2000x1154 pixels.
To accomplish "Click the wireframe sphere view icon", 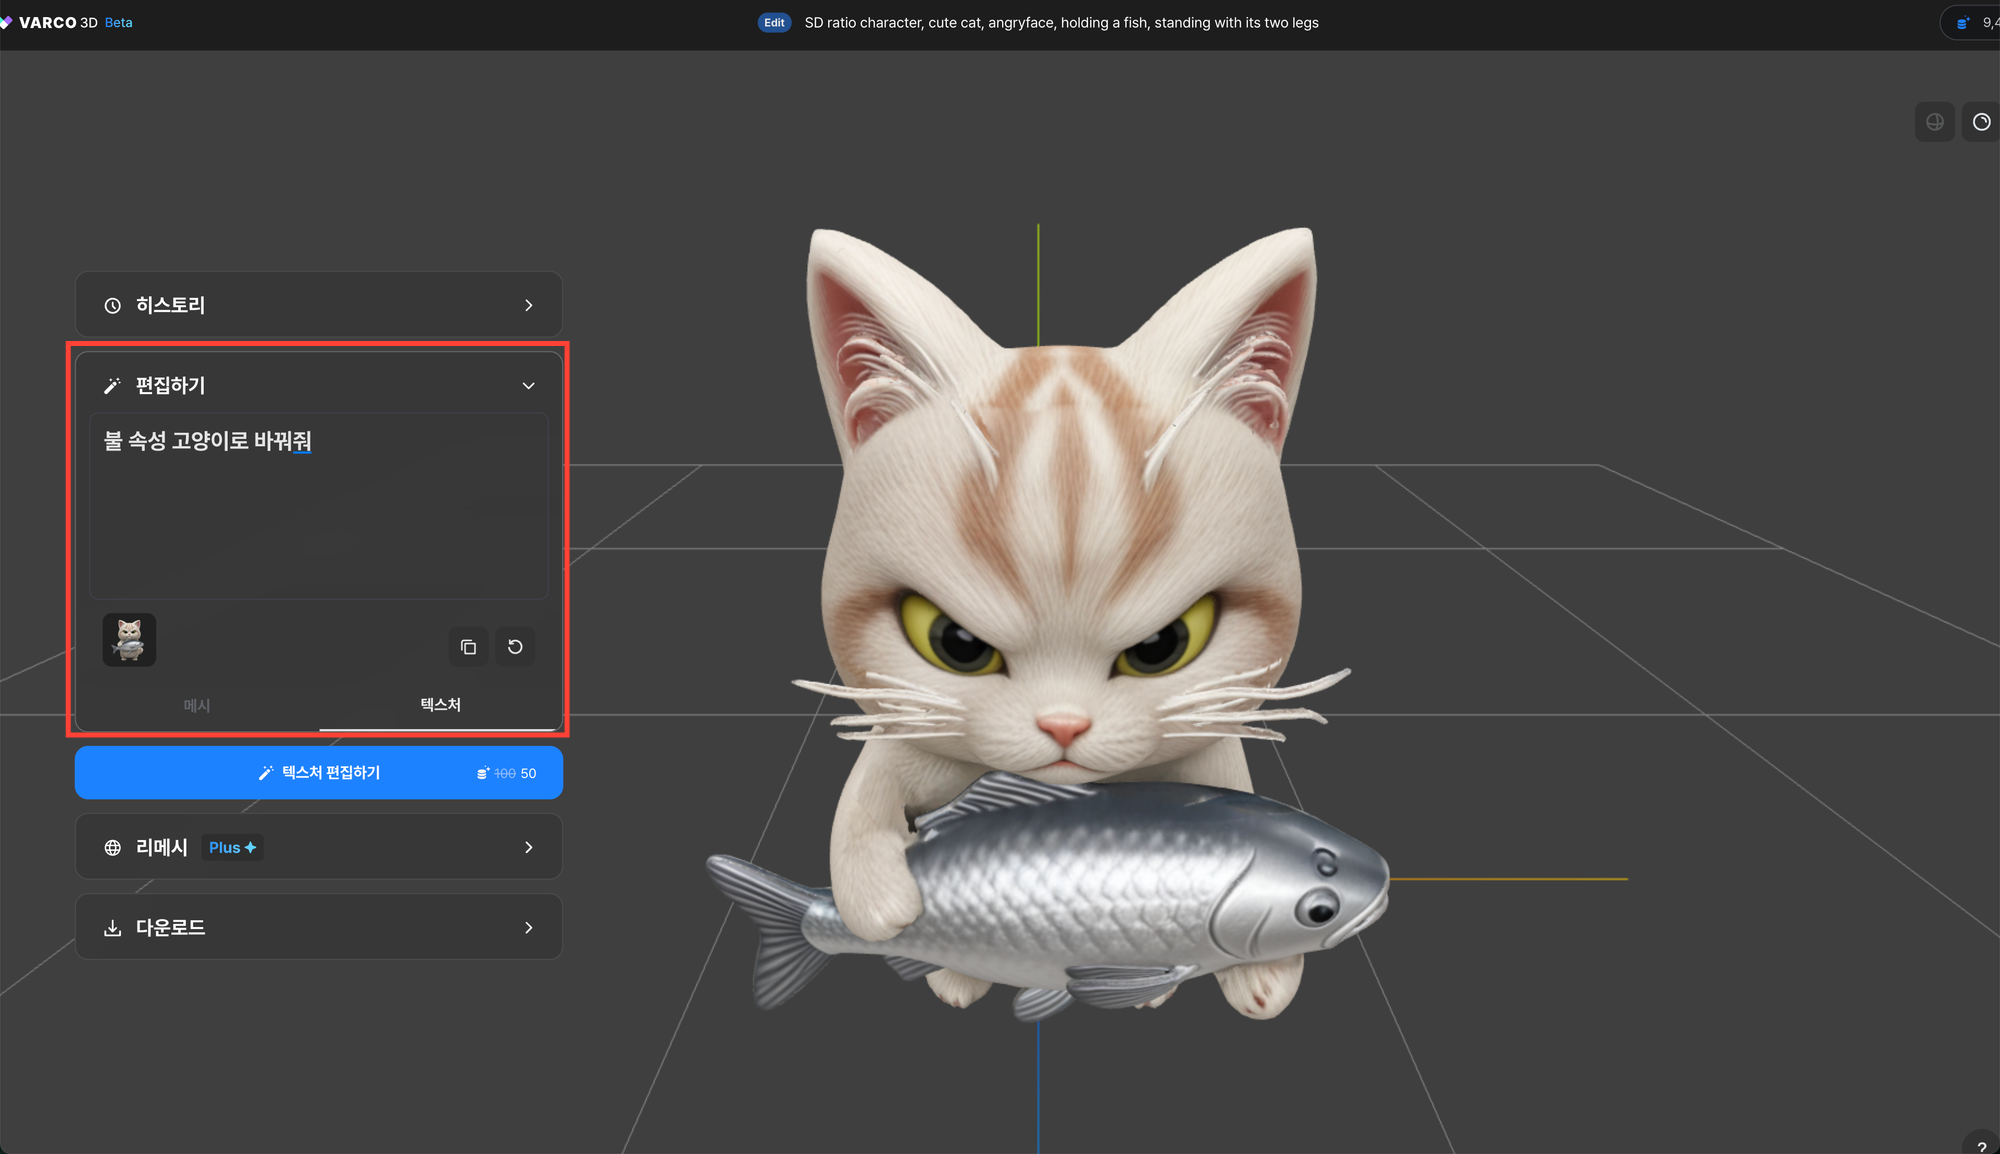I will coord(1934,122).
